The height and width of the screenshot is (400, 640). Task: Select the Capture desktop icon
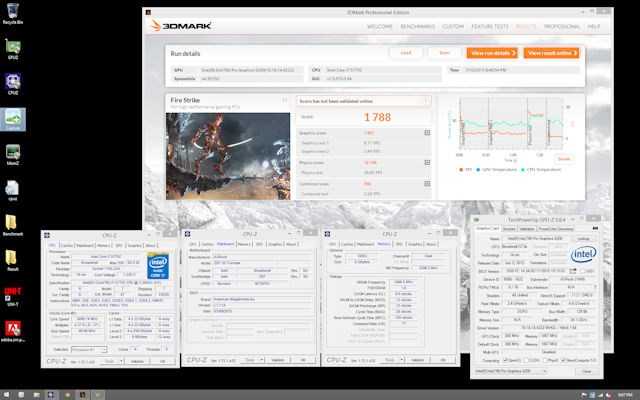13,119
